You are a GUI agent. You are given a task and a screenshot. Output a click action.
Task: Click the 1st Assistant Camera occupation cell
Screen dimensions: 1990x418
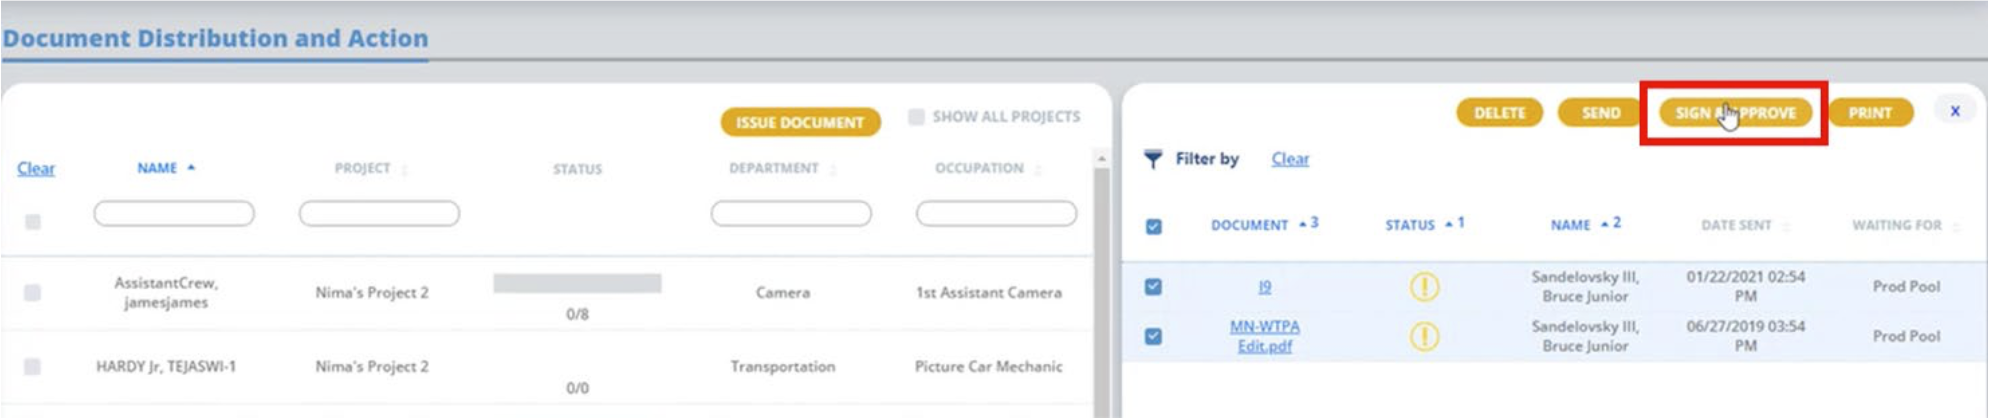989,292
